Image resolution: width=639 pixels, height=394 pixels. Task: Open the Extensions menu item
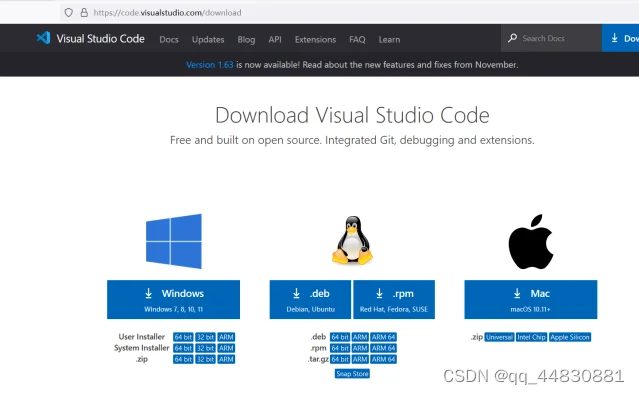[315, 40]
